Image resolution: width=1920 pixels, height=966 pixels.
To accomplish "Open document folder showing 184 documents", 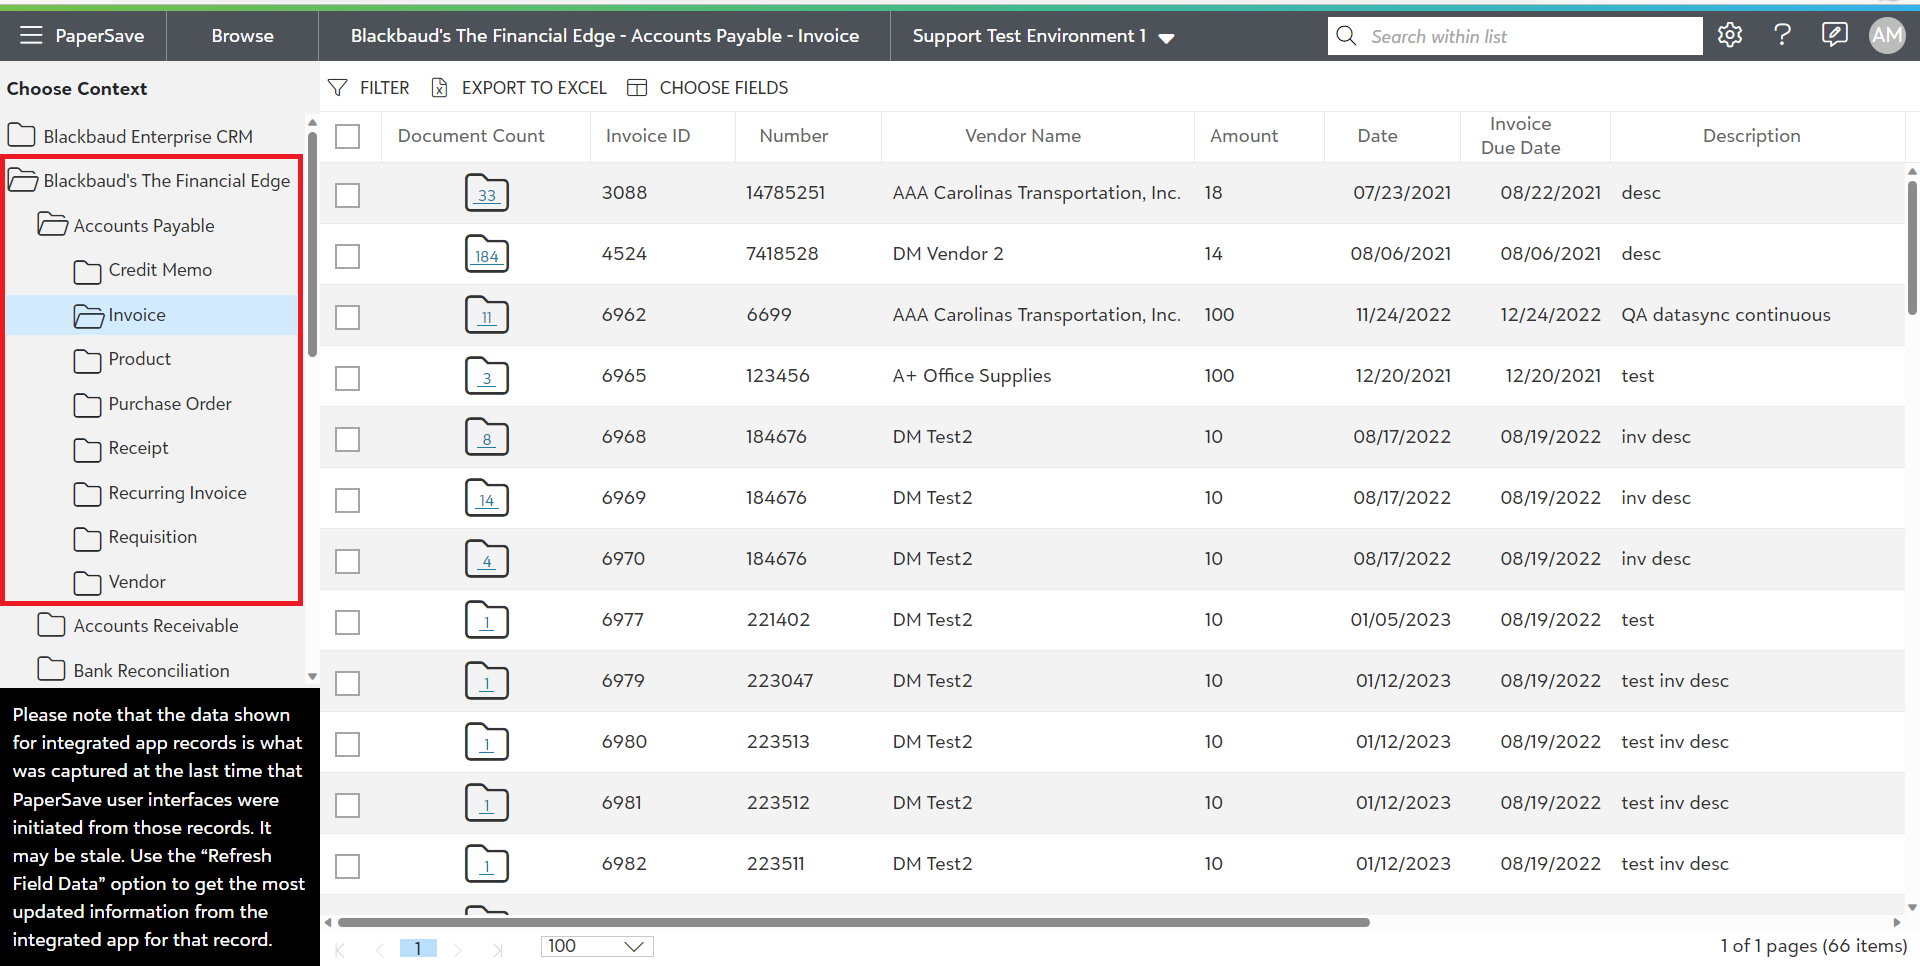I will pos(487,255).
